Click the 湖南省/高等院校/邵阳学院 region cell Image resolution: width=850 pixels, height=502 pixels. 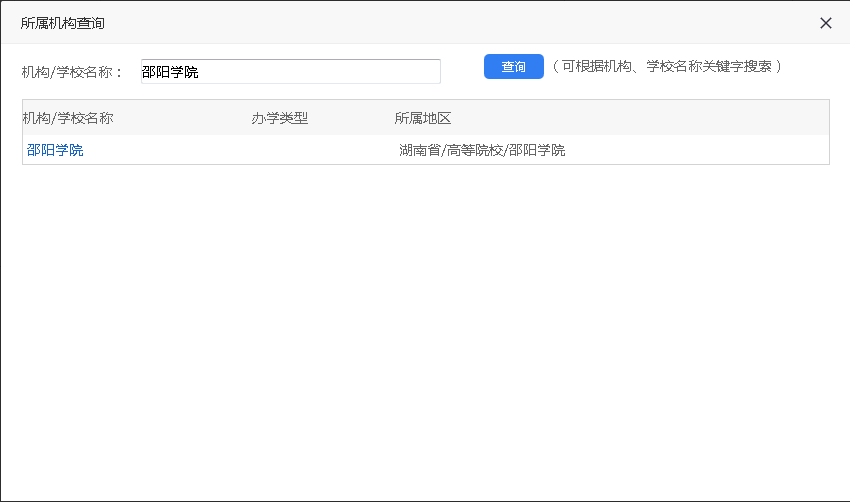482,150
